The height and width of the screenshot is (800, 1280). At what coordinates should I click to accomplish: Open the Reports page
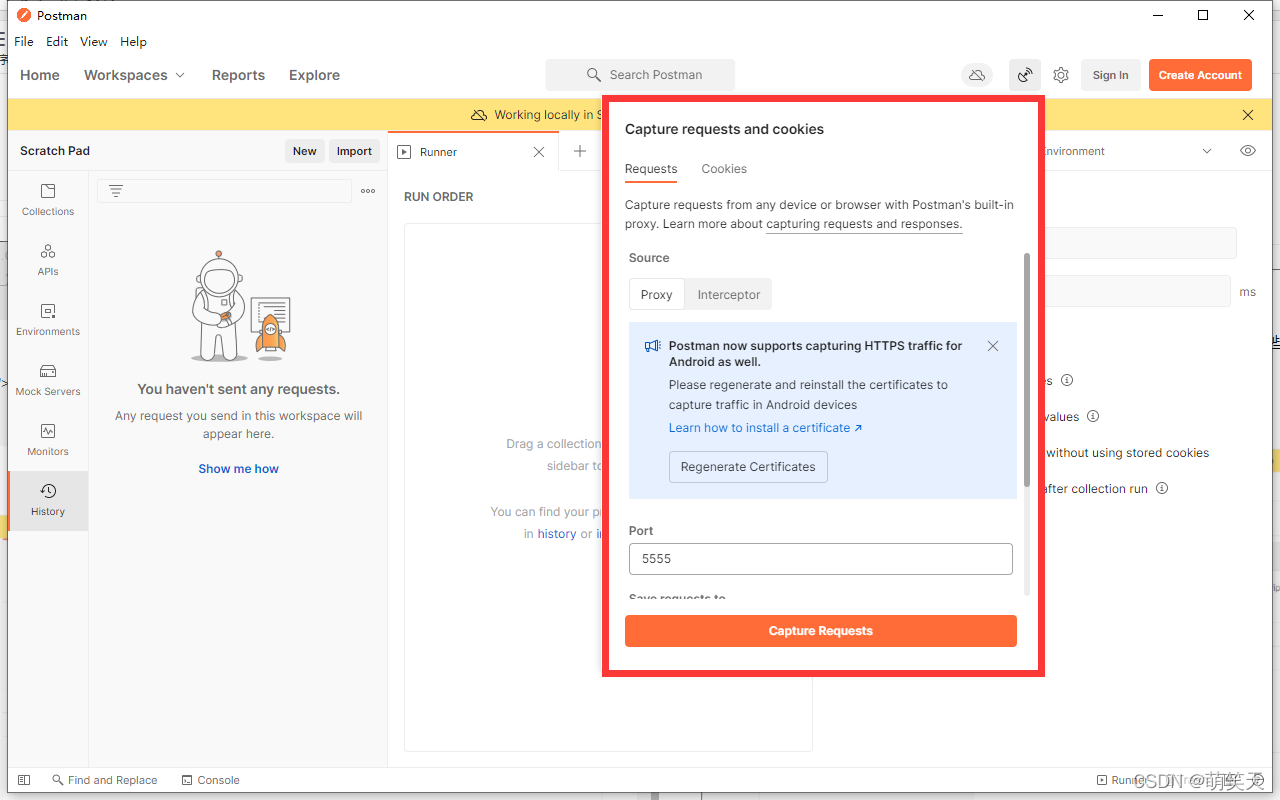(x=238, y=75)
